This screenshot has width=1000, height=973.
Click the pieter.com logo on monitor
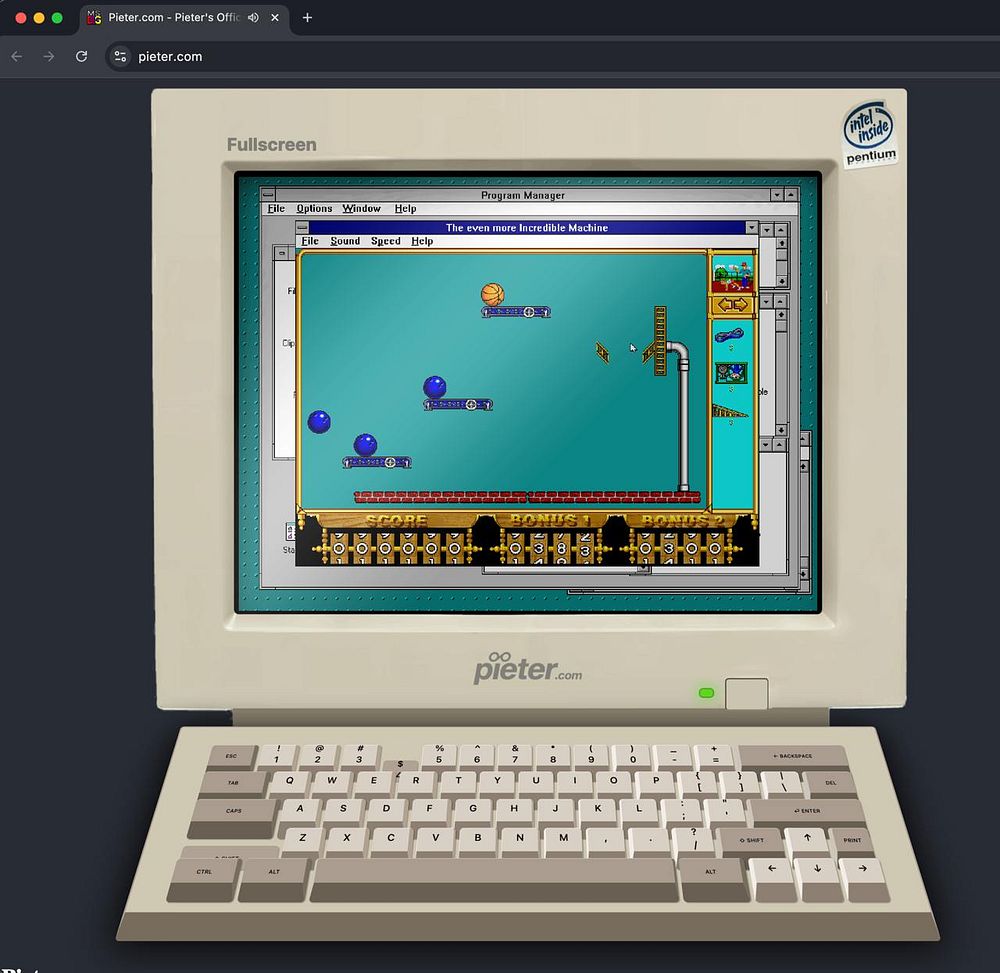pyautogui.click(x=527, y=668)
